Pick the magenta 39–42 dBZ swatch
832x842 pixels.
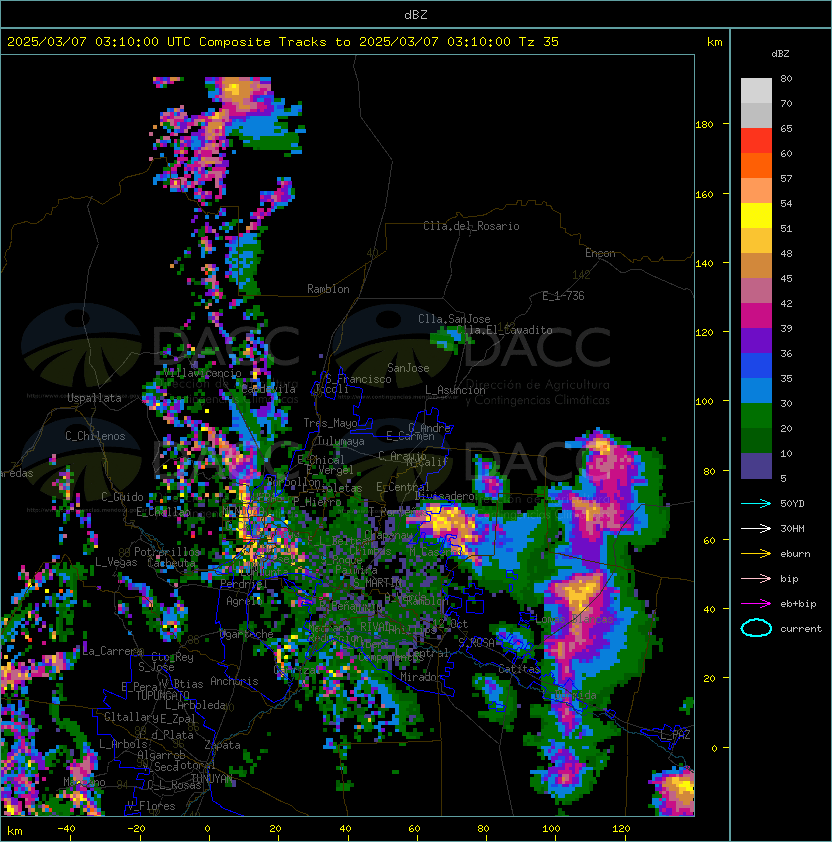coord(756,316)
